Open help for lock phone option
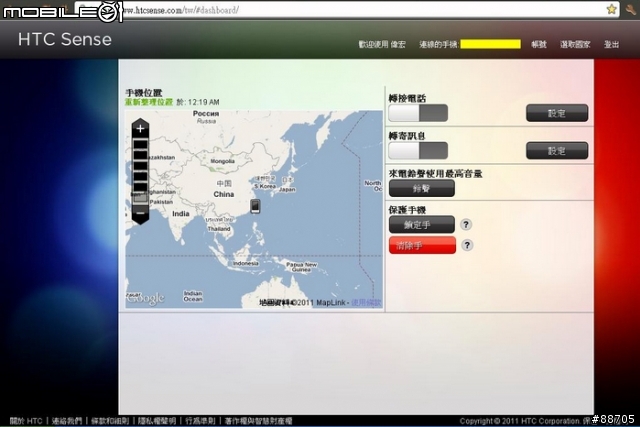 [x=466, y=224]
